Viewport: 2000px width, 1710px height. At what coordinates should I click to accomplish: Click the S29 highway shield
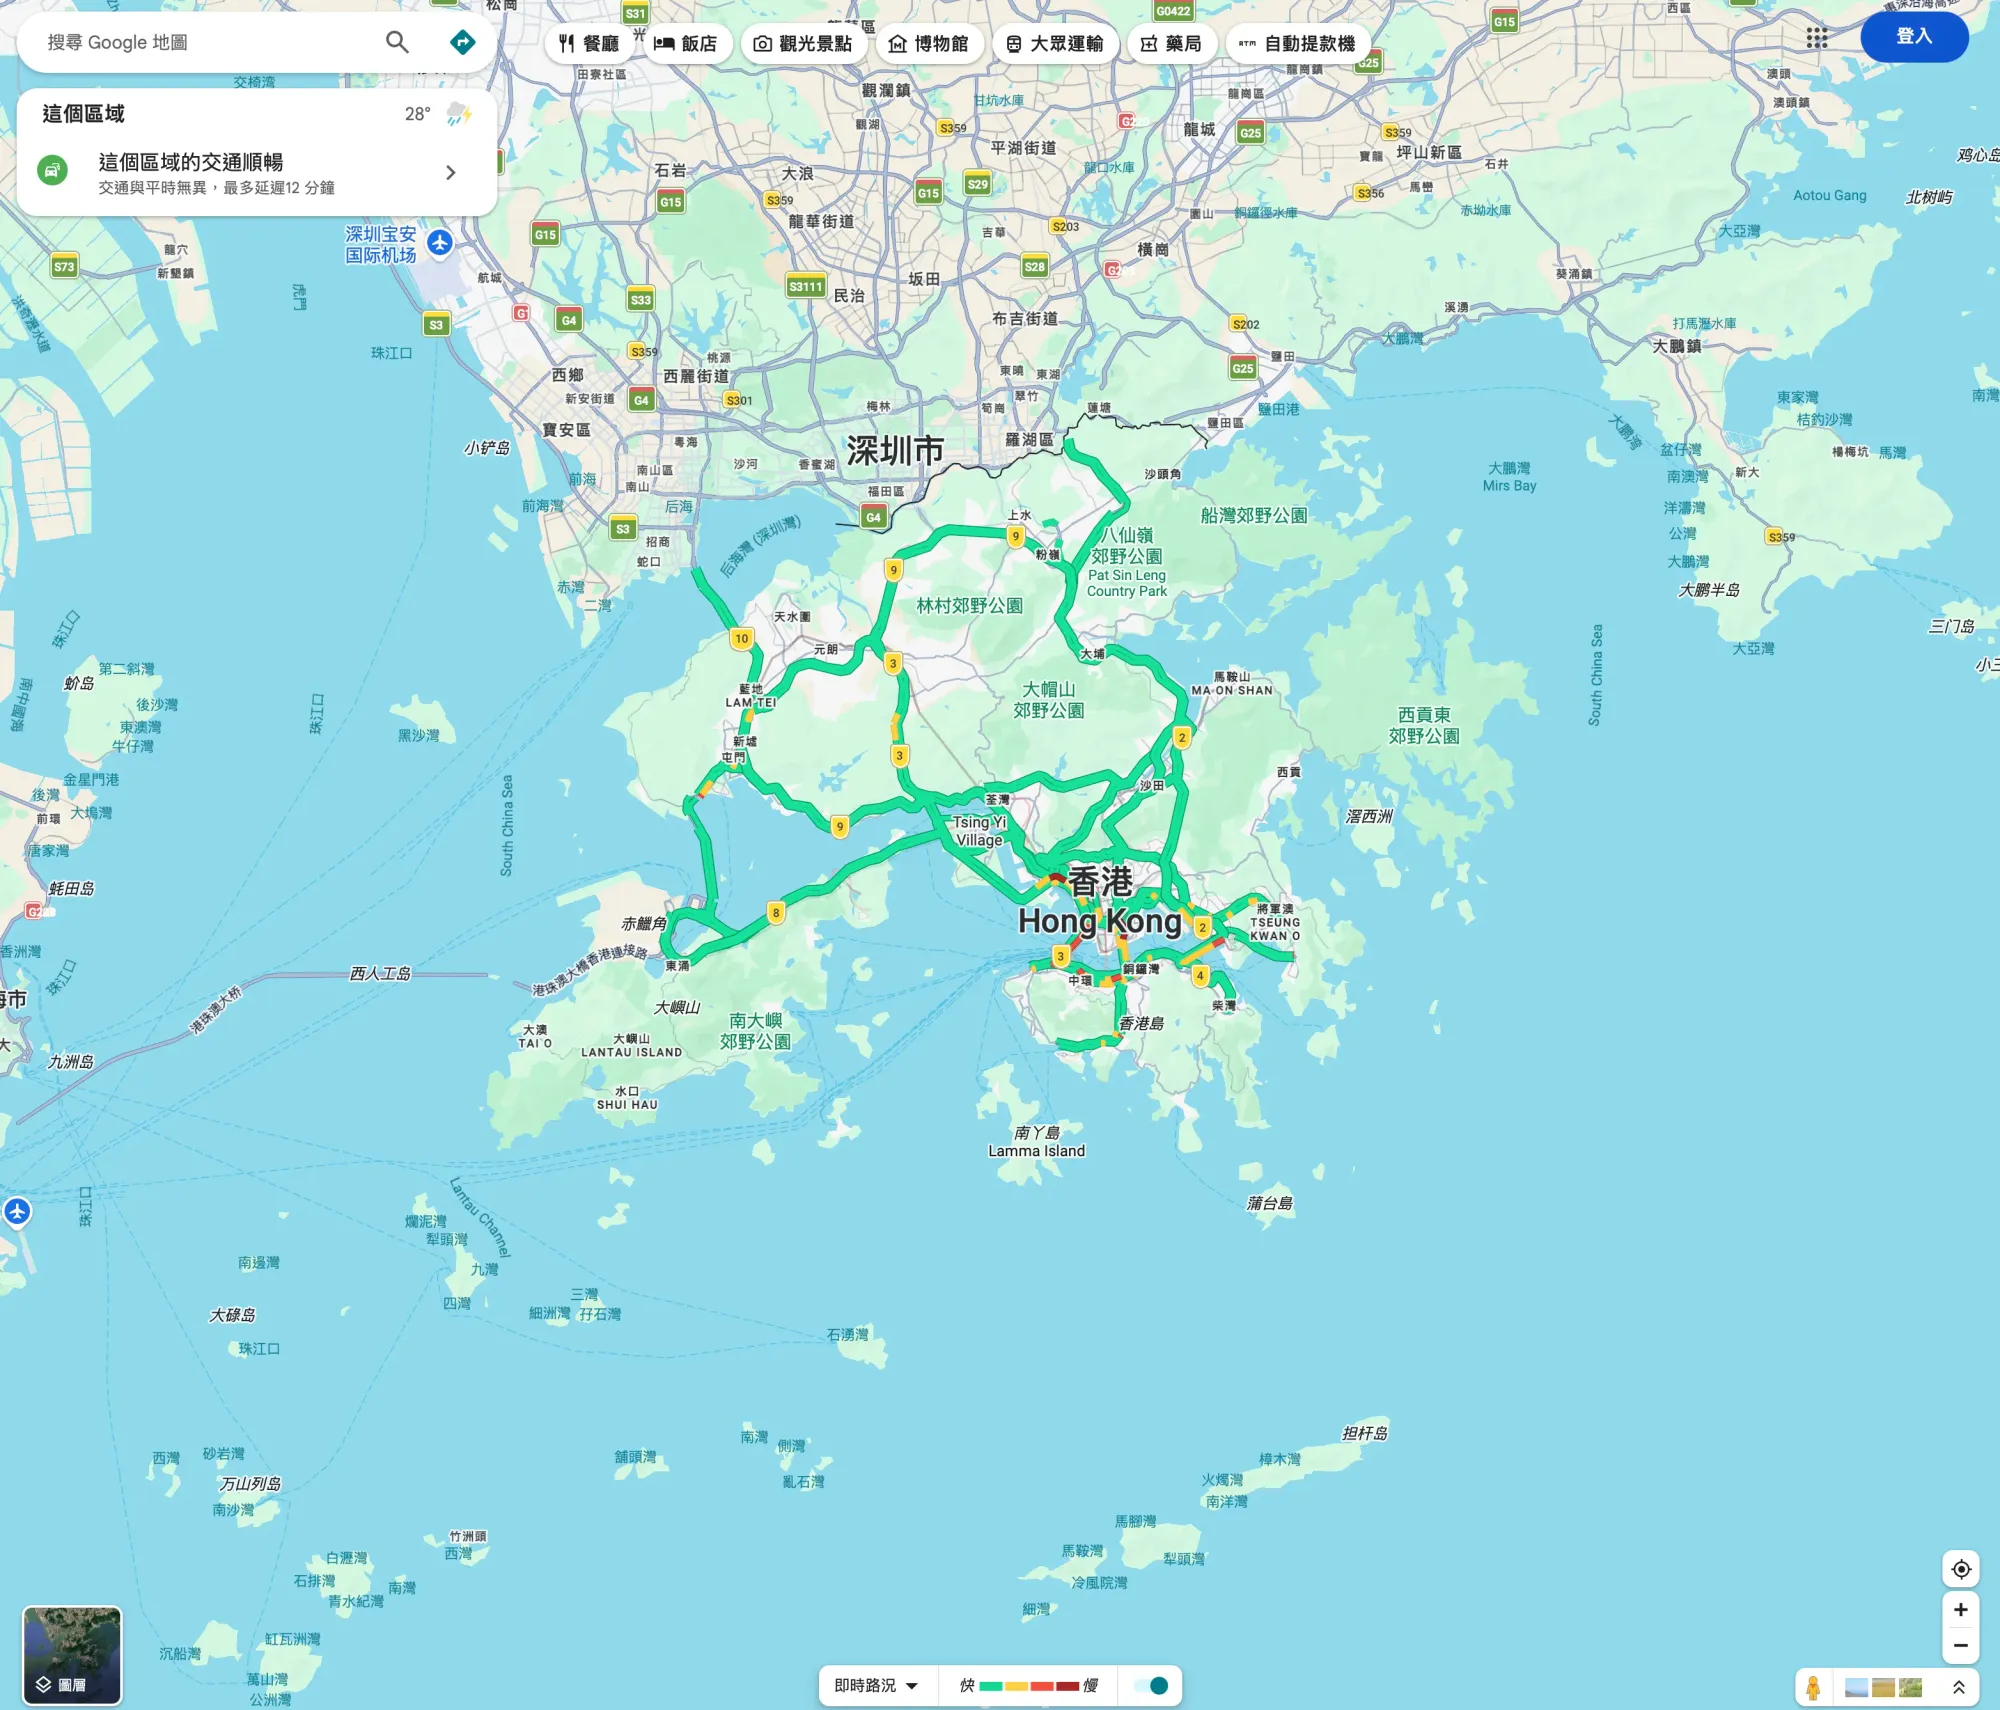click(977, 183)
